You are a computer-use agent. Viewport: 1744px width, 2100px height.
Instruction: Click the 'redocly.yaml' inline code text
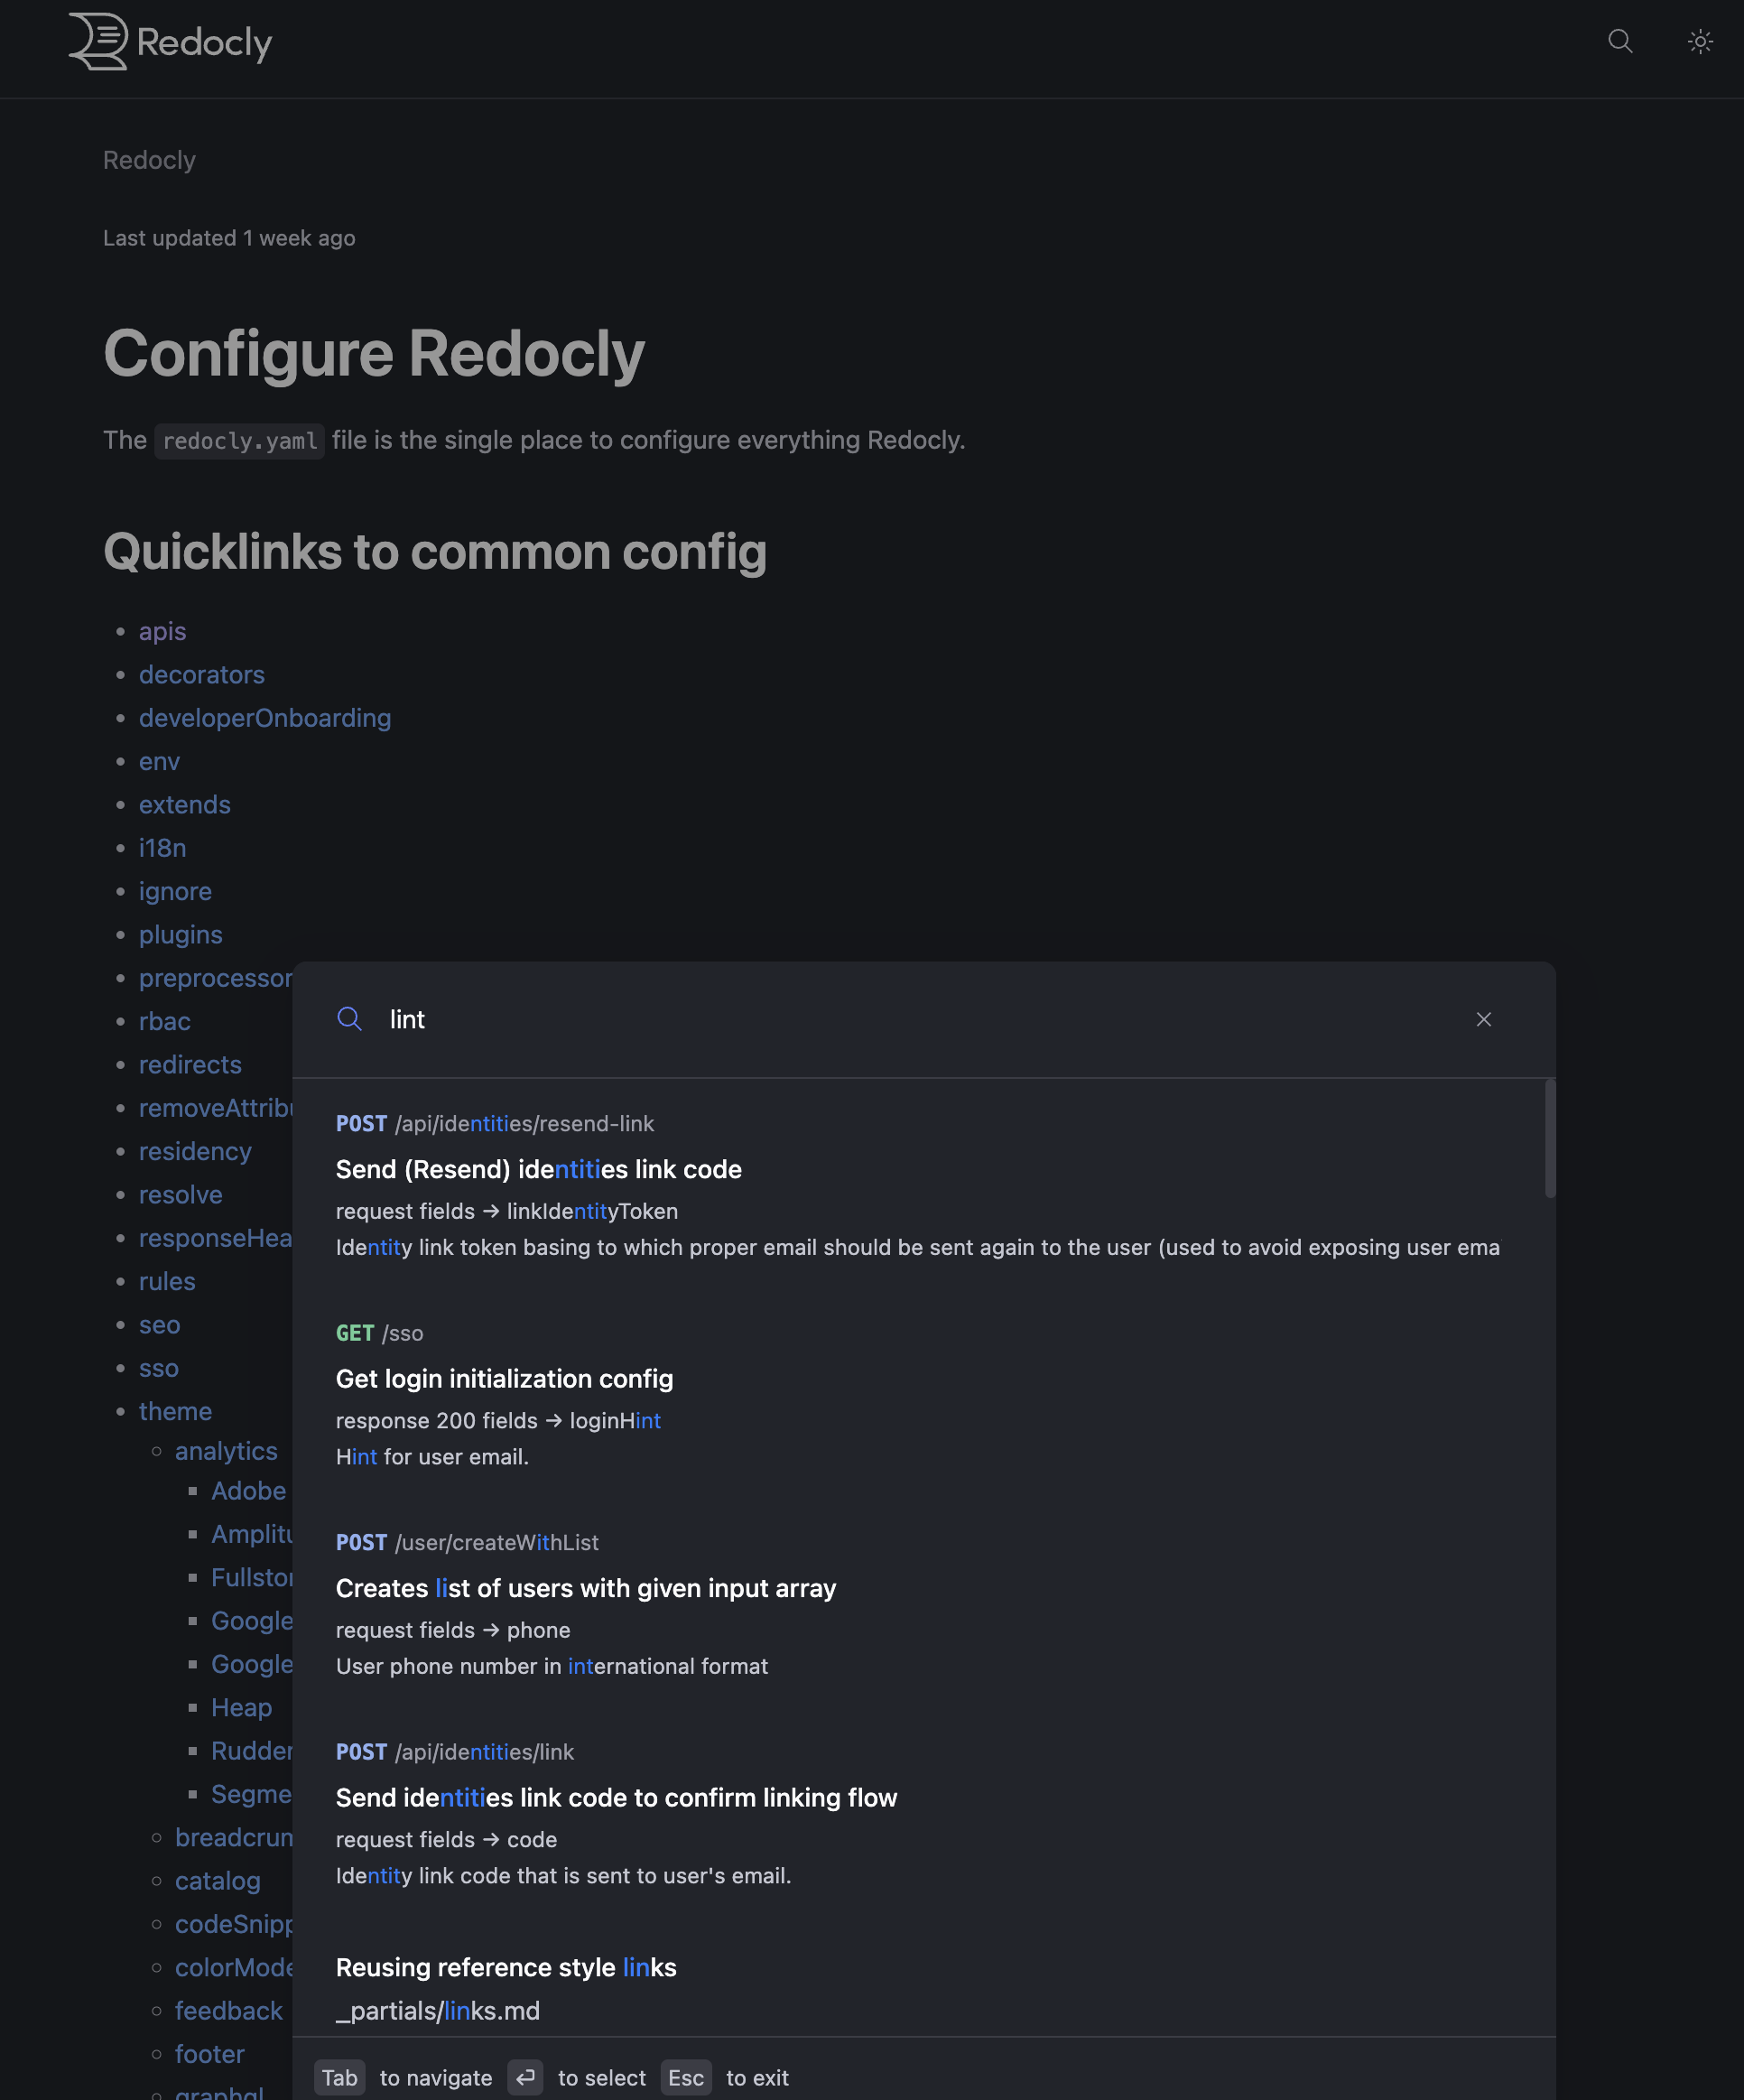240,441
